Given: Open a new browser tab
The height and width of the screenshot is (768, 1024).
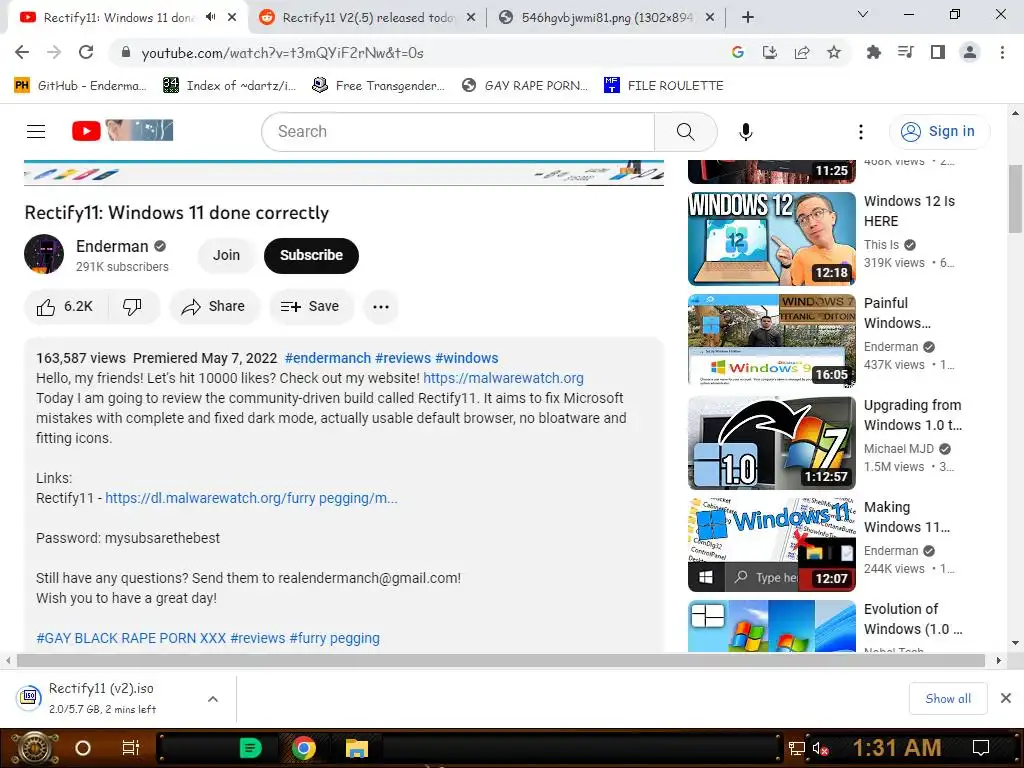Looking at the screenshot, I should (748, 18).
